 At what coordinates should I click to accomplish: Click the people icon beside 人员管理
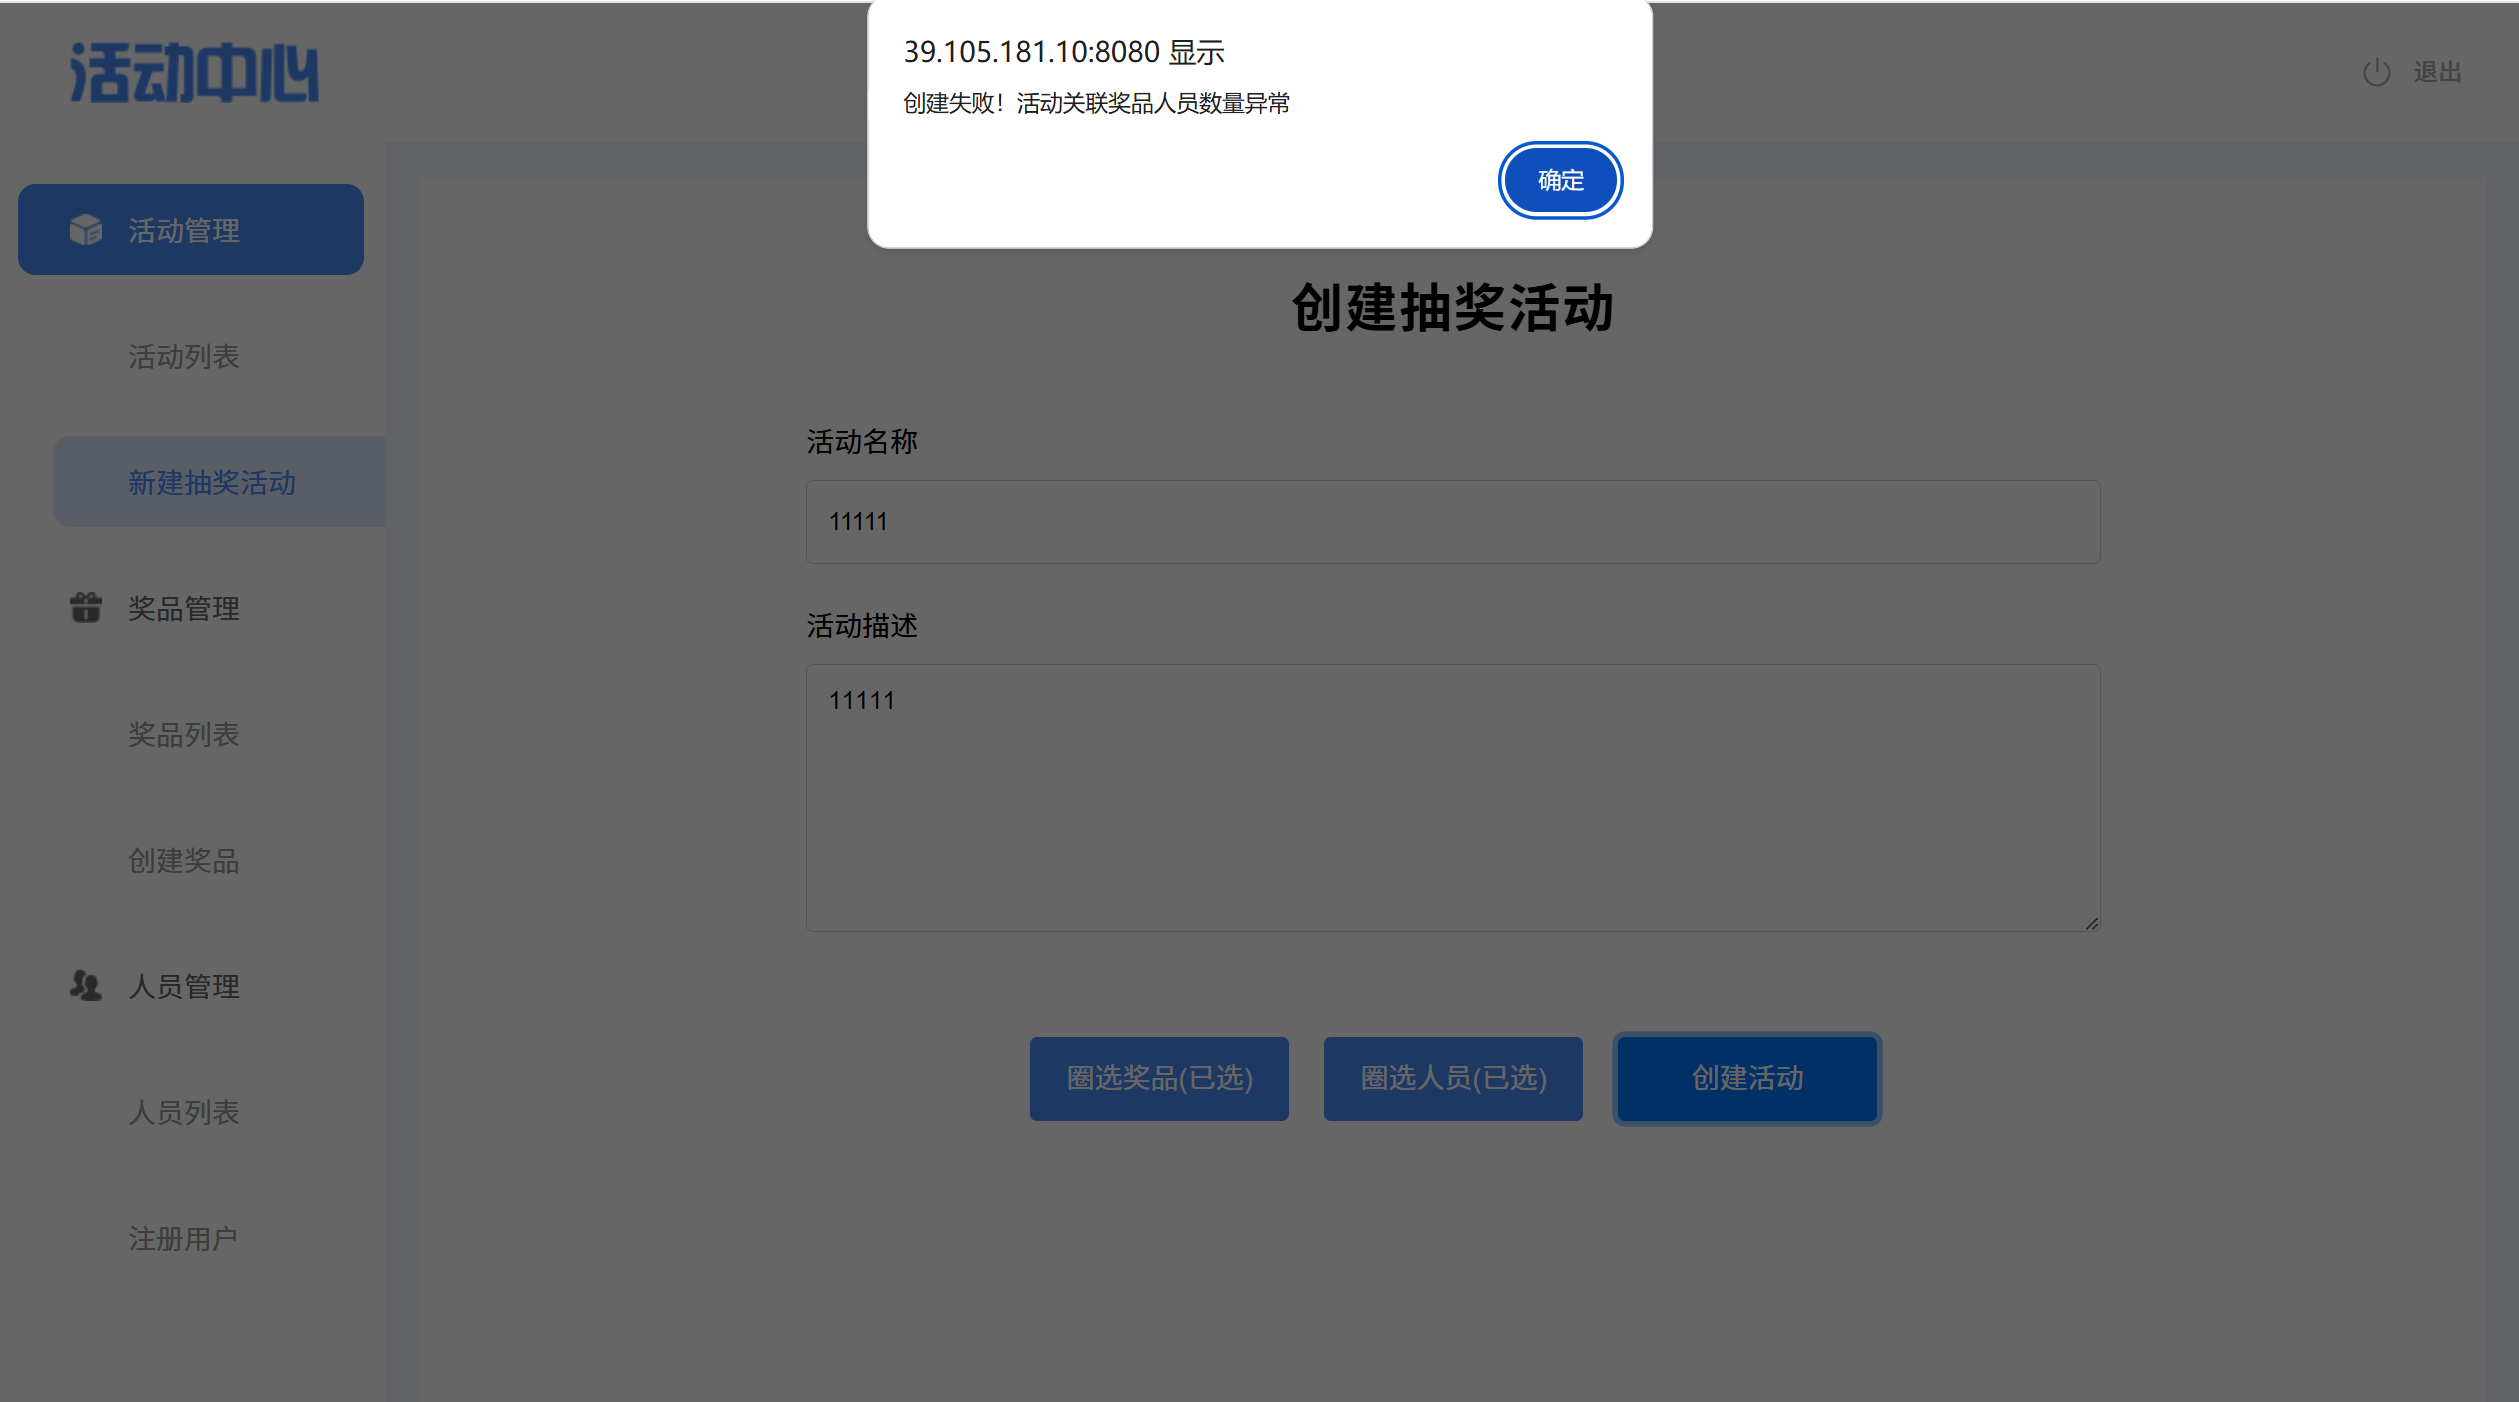[86, 986]
